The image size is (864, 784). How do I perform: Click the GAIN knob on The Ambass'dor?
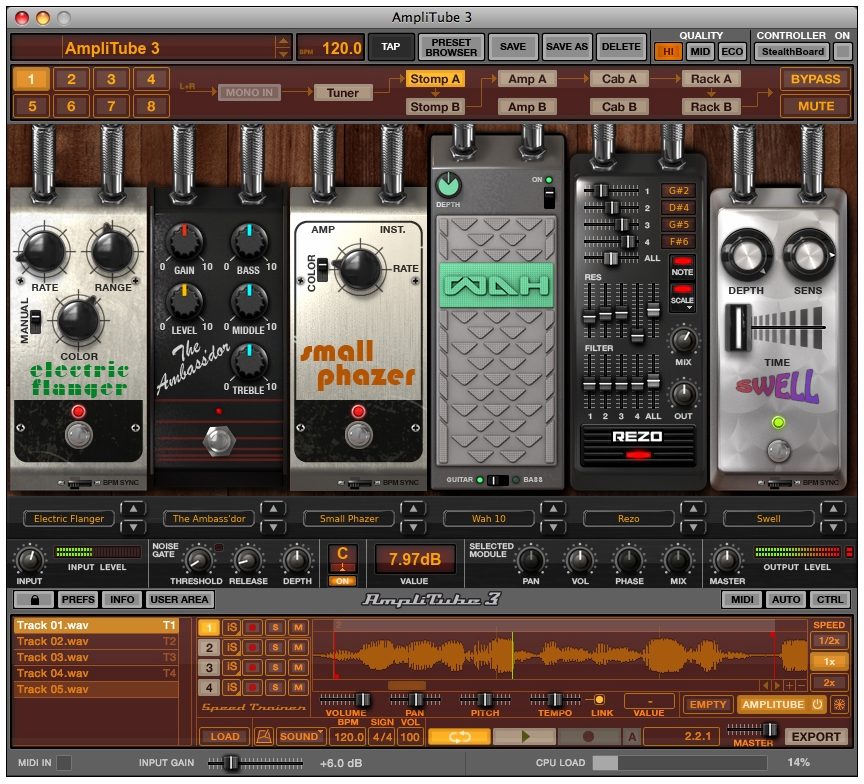pos(185,242)
